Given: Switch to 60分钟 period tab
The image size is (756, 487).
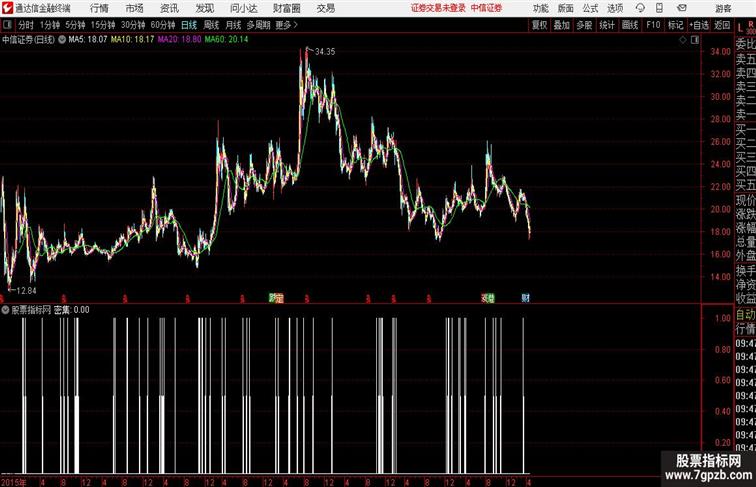Looking at the screenshot, I should [x=163, y=25].
